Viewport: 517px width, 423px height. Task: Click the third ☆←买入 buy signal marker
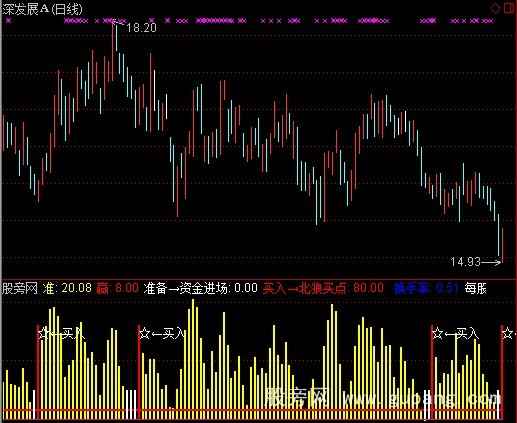pyautogui.click(x=456, y=333)
